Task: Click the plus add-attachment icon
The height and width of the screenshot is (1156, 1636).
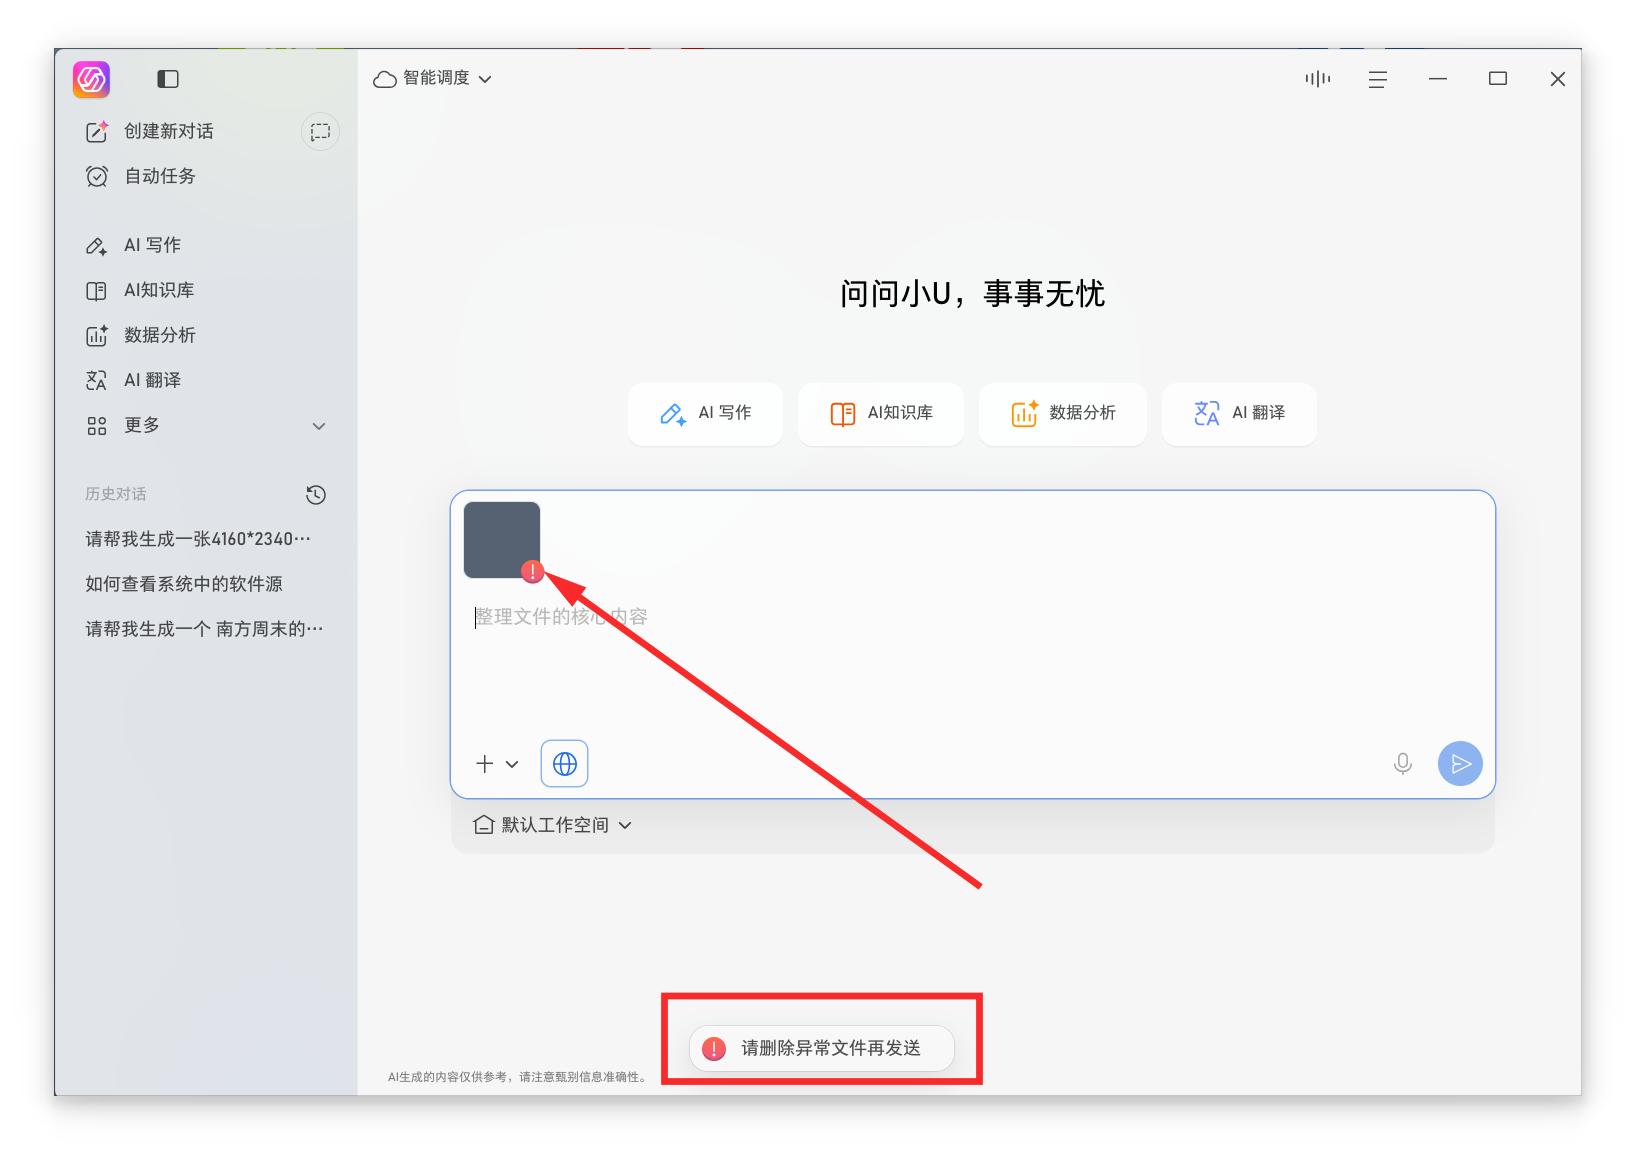Action: pyautogui.click(x=485, y=764)
